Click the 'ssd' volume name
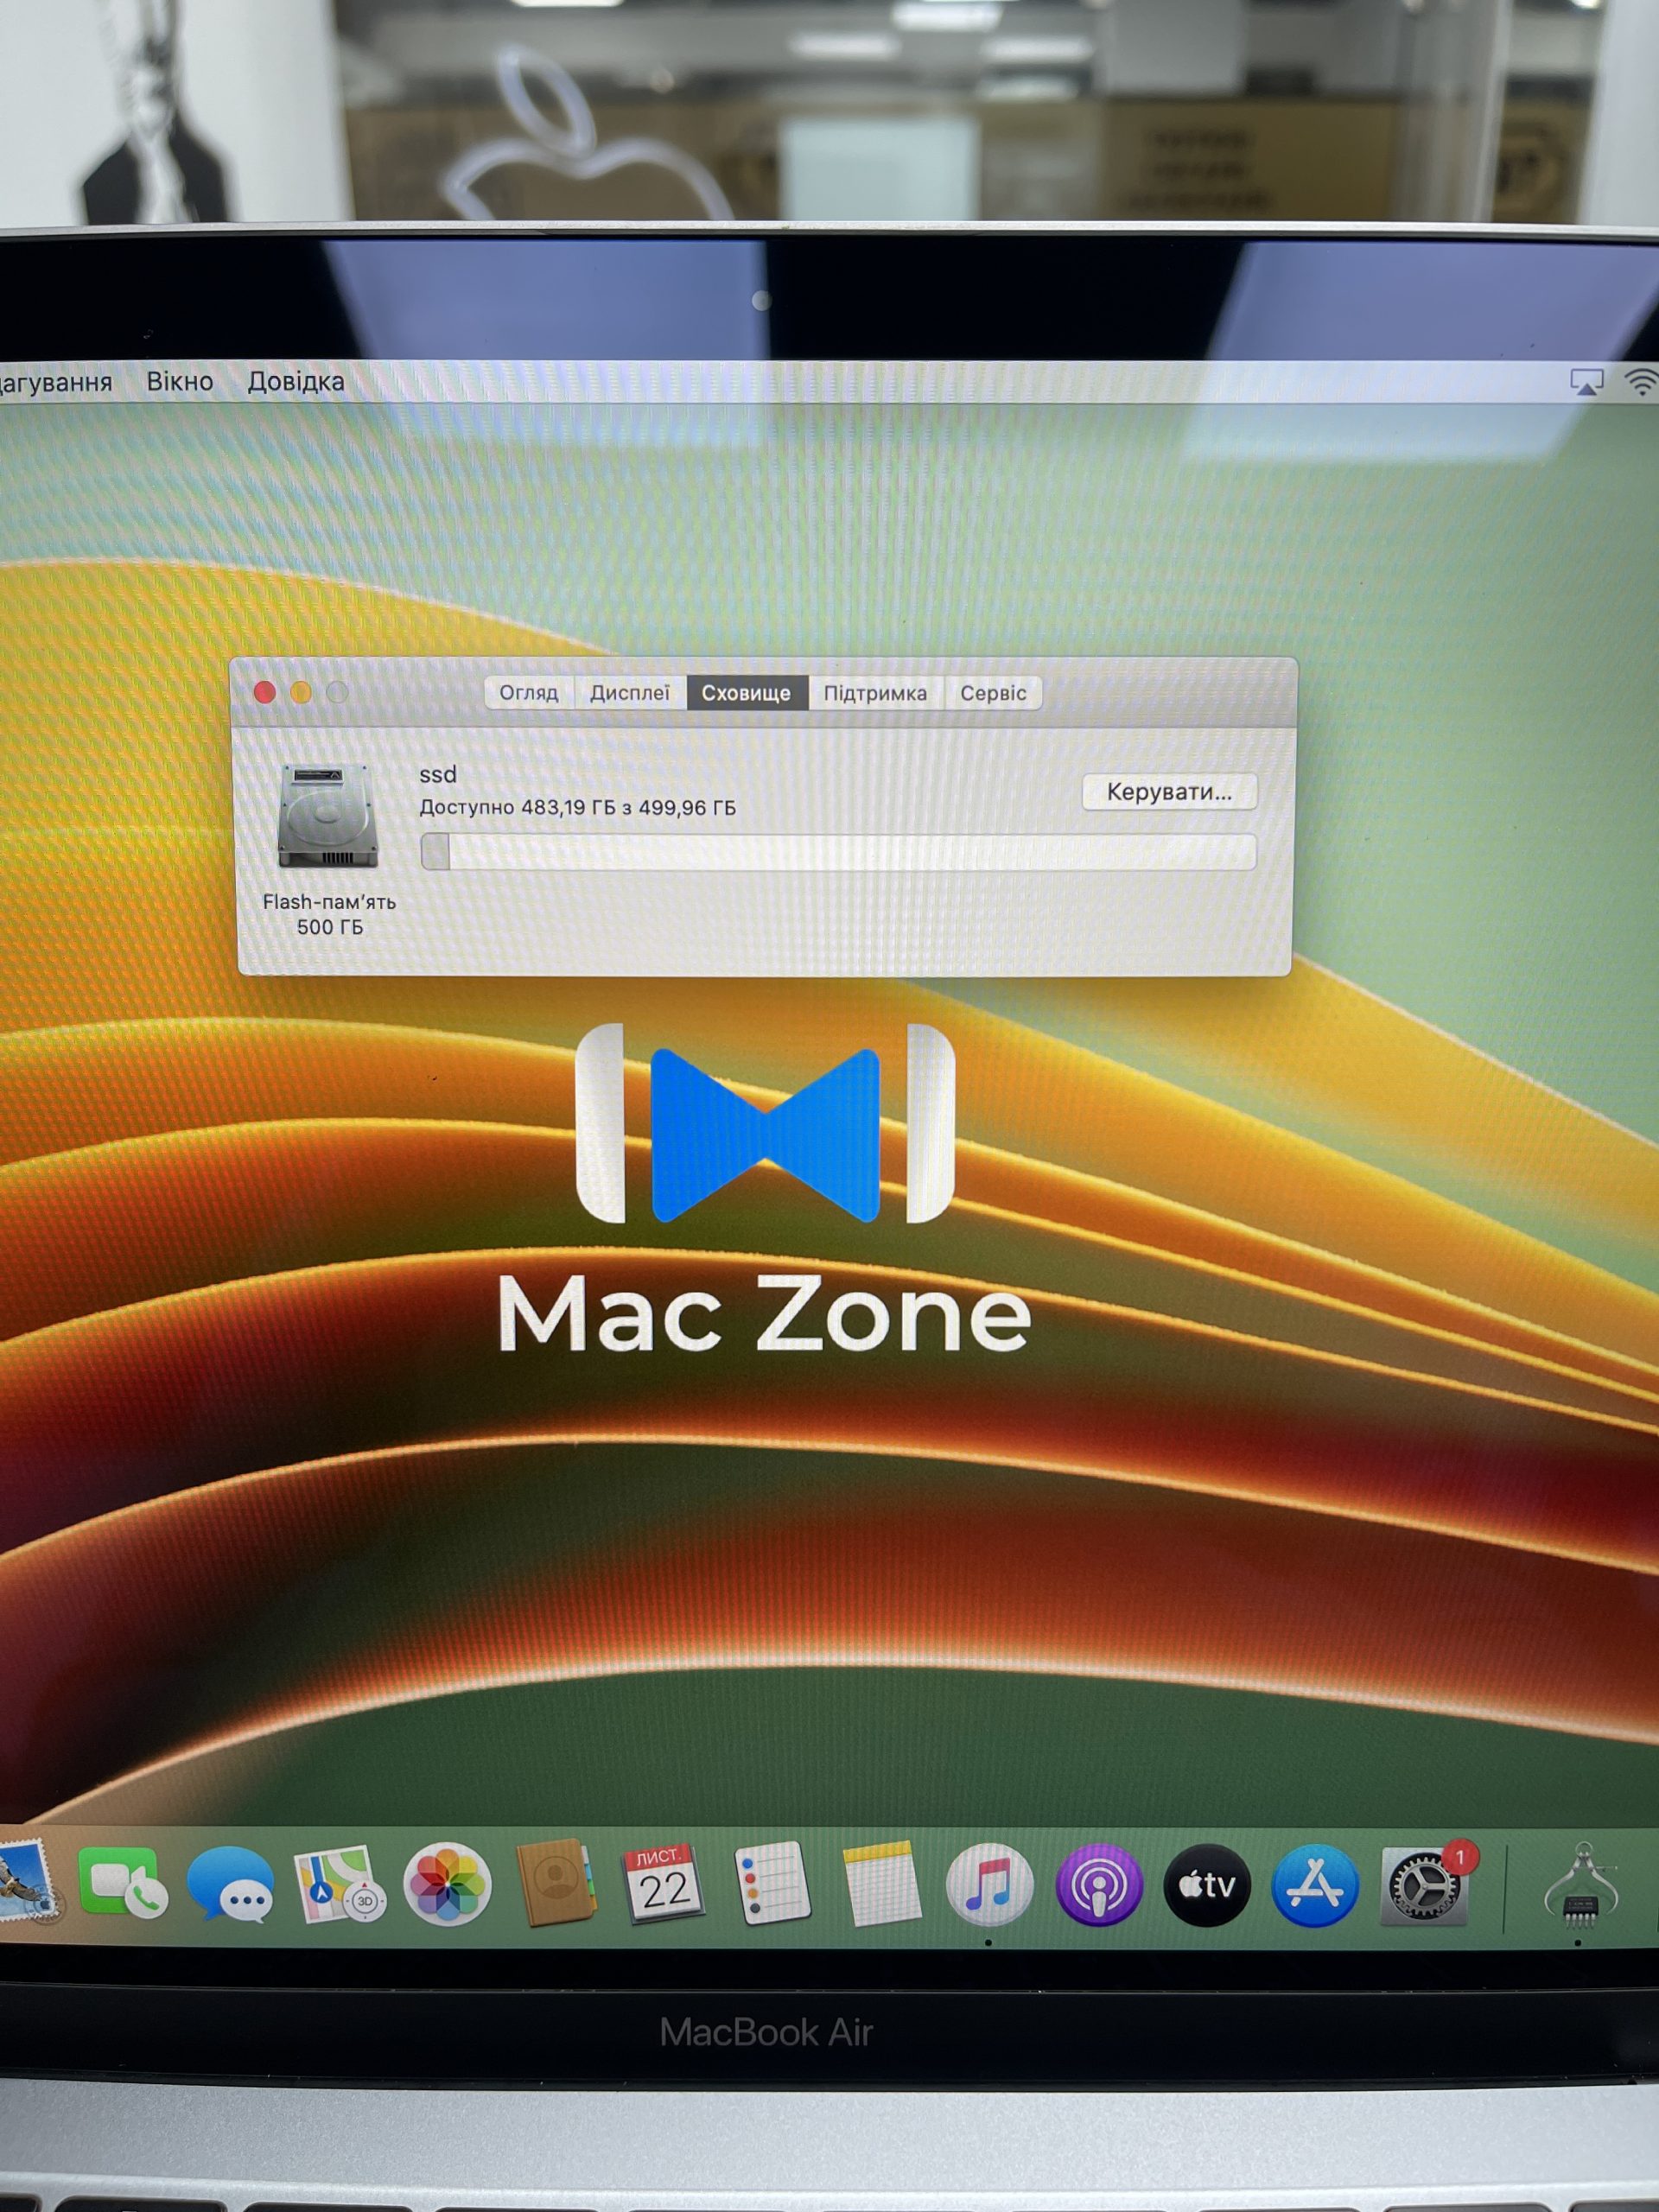Viewport: 1659px width, 2212px height. (438, 774)
